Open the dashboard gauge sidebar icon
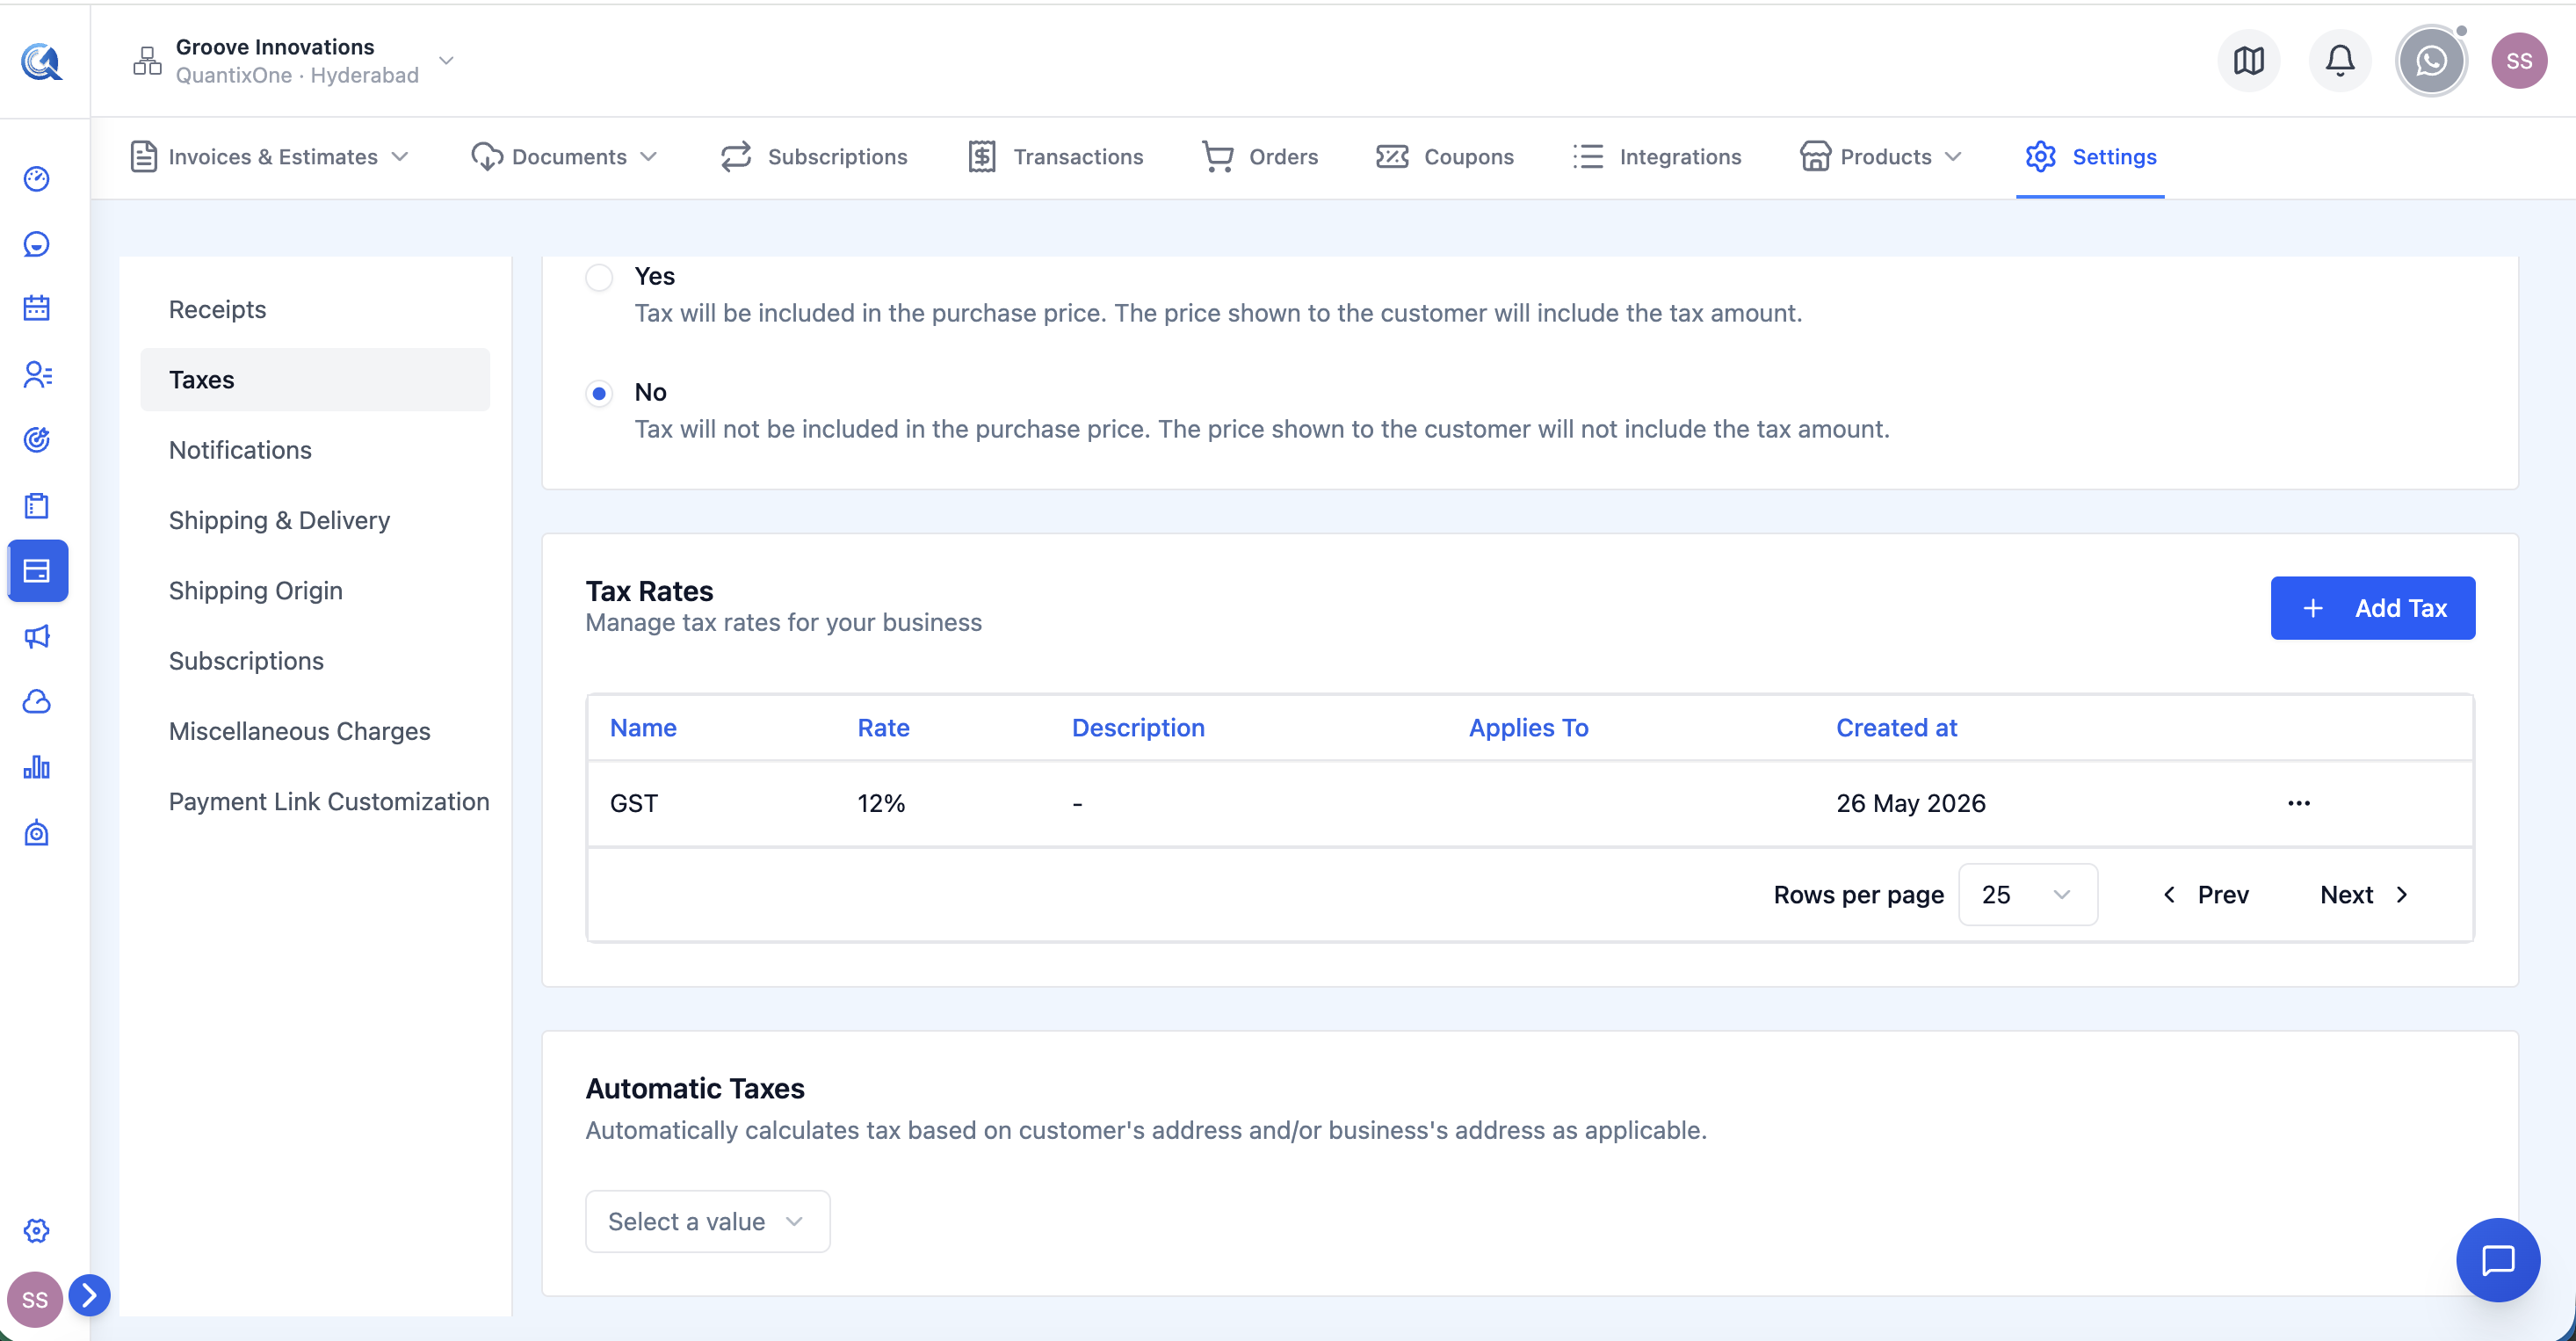This screenshot has height=1341, width=2576. pos(37,179)
